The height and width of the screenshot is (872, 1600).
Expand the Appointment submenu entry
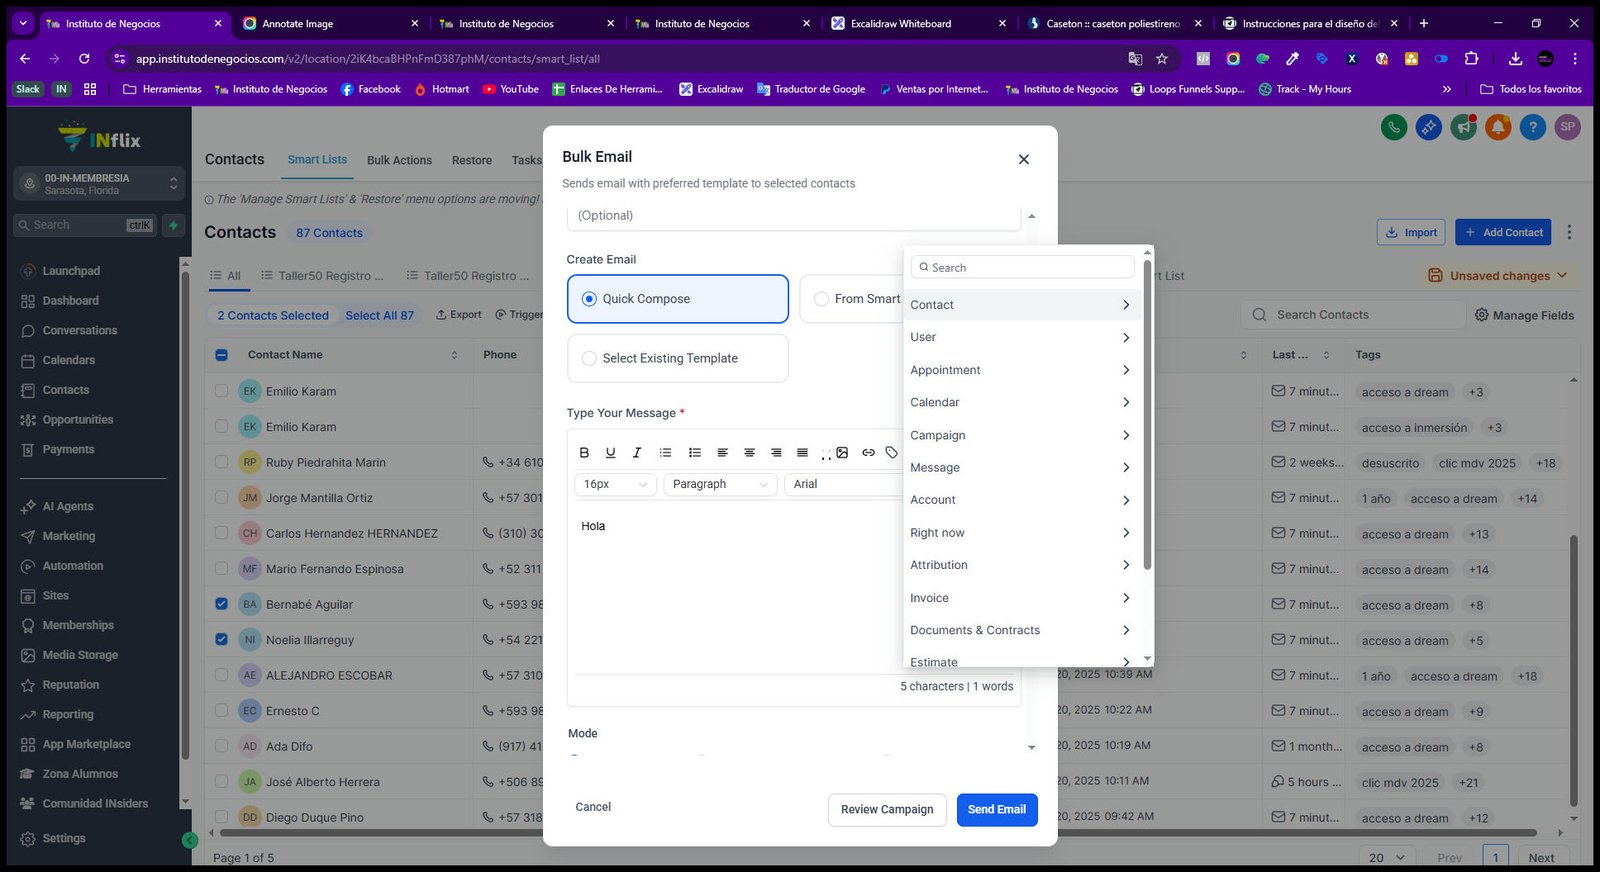(1024, 370)
